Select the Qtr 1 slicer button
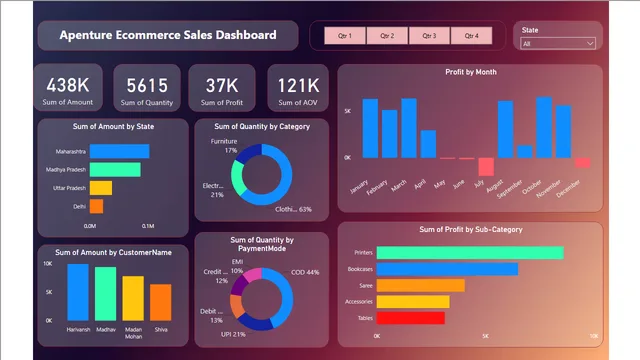Screen dimensions: 640x360 tap(345, 36)
